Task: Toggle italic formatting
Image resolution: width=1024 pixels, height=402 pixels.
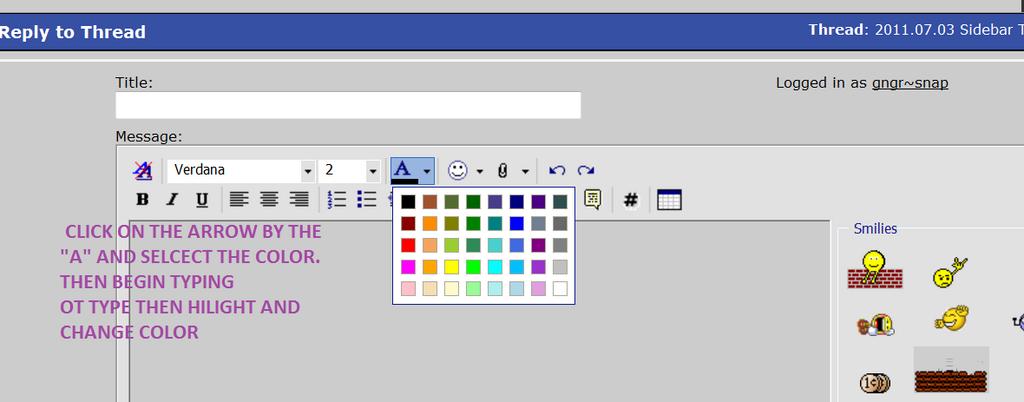Action: click(x=172, y=199)
